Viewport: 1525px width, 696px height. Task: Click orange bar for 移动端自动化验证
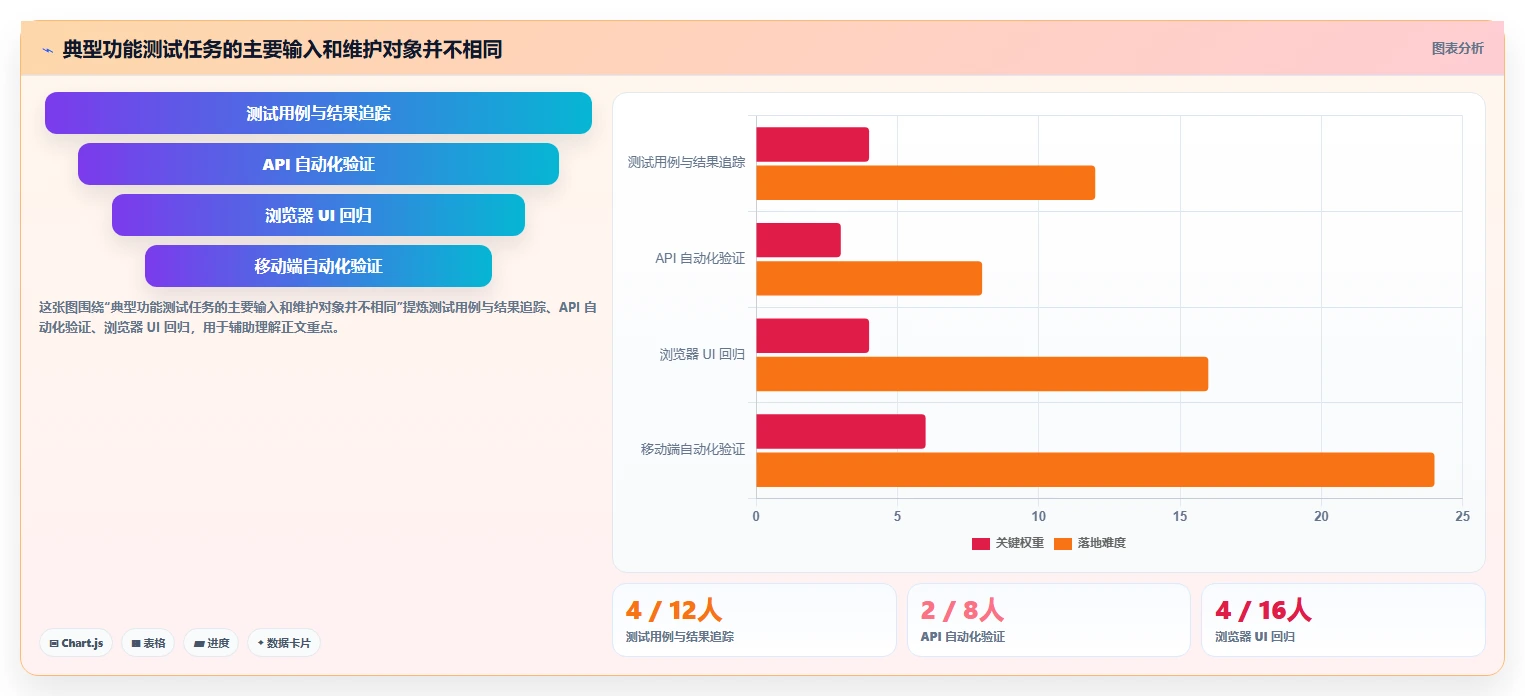(x=1095, y=470)
